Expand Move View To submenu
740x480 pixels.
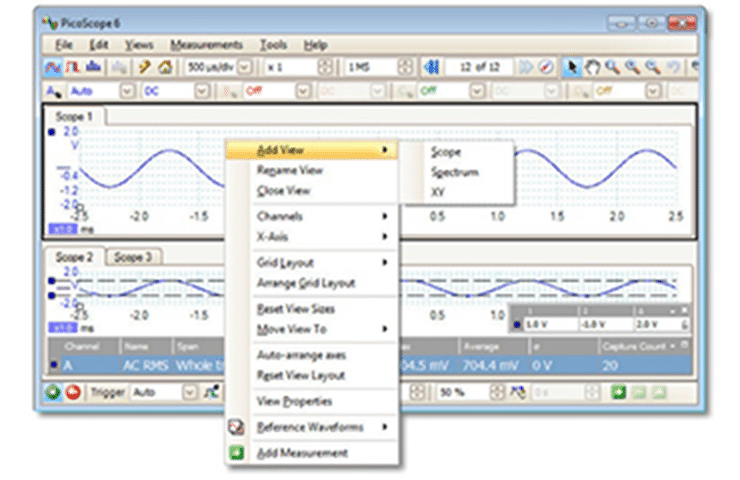click(324, 328)
